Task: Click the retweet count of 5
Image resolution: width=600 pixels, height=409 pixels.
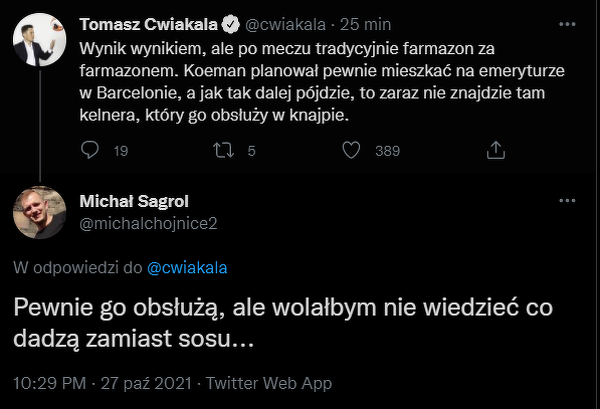Action: click(251, 151)
